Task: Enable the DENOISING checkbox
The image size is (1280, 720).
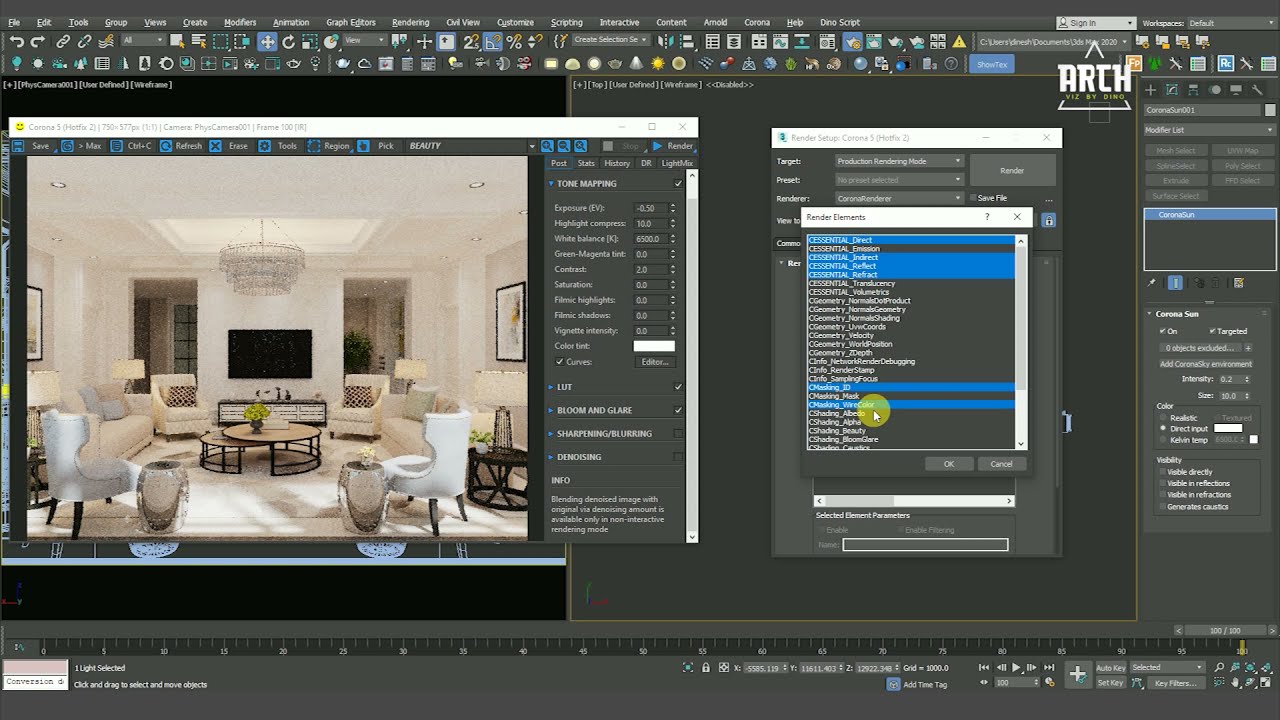Action: click(x=679, y=457)
